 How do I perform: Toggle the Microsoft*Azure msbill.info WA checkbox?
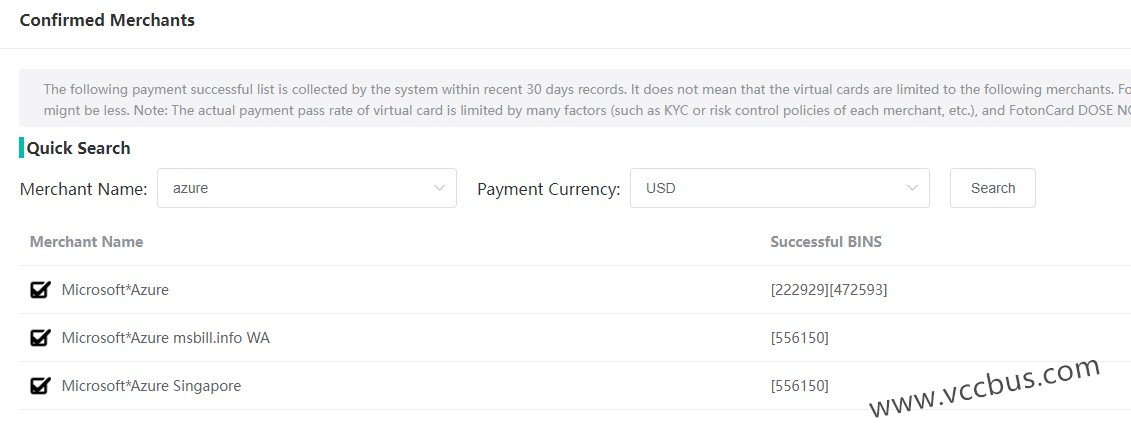(40, 338)
